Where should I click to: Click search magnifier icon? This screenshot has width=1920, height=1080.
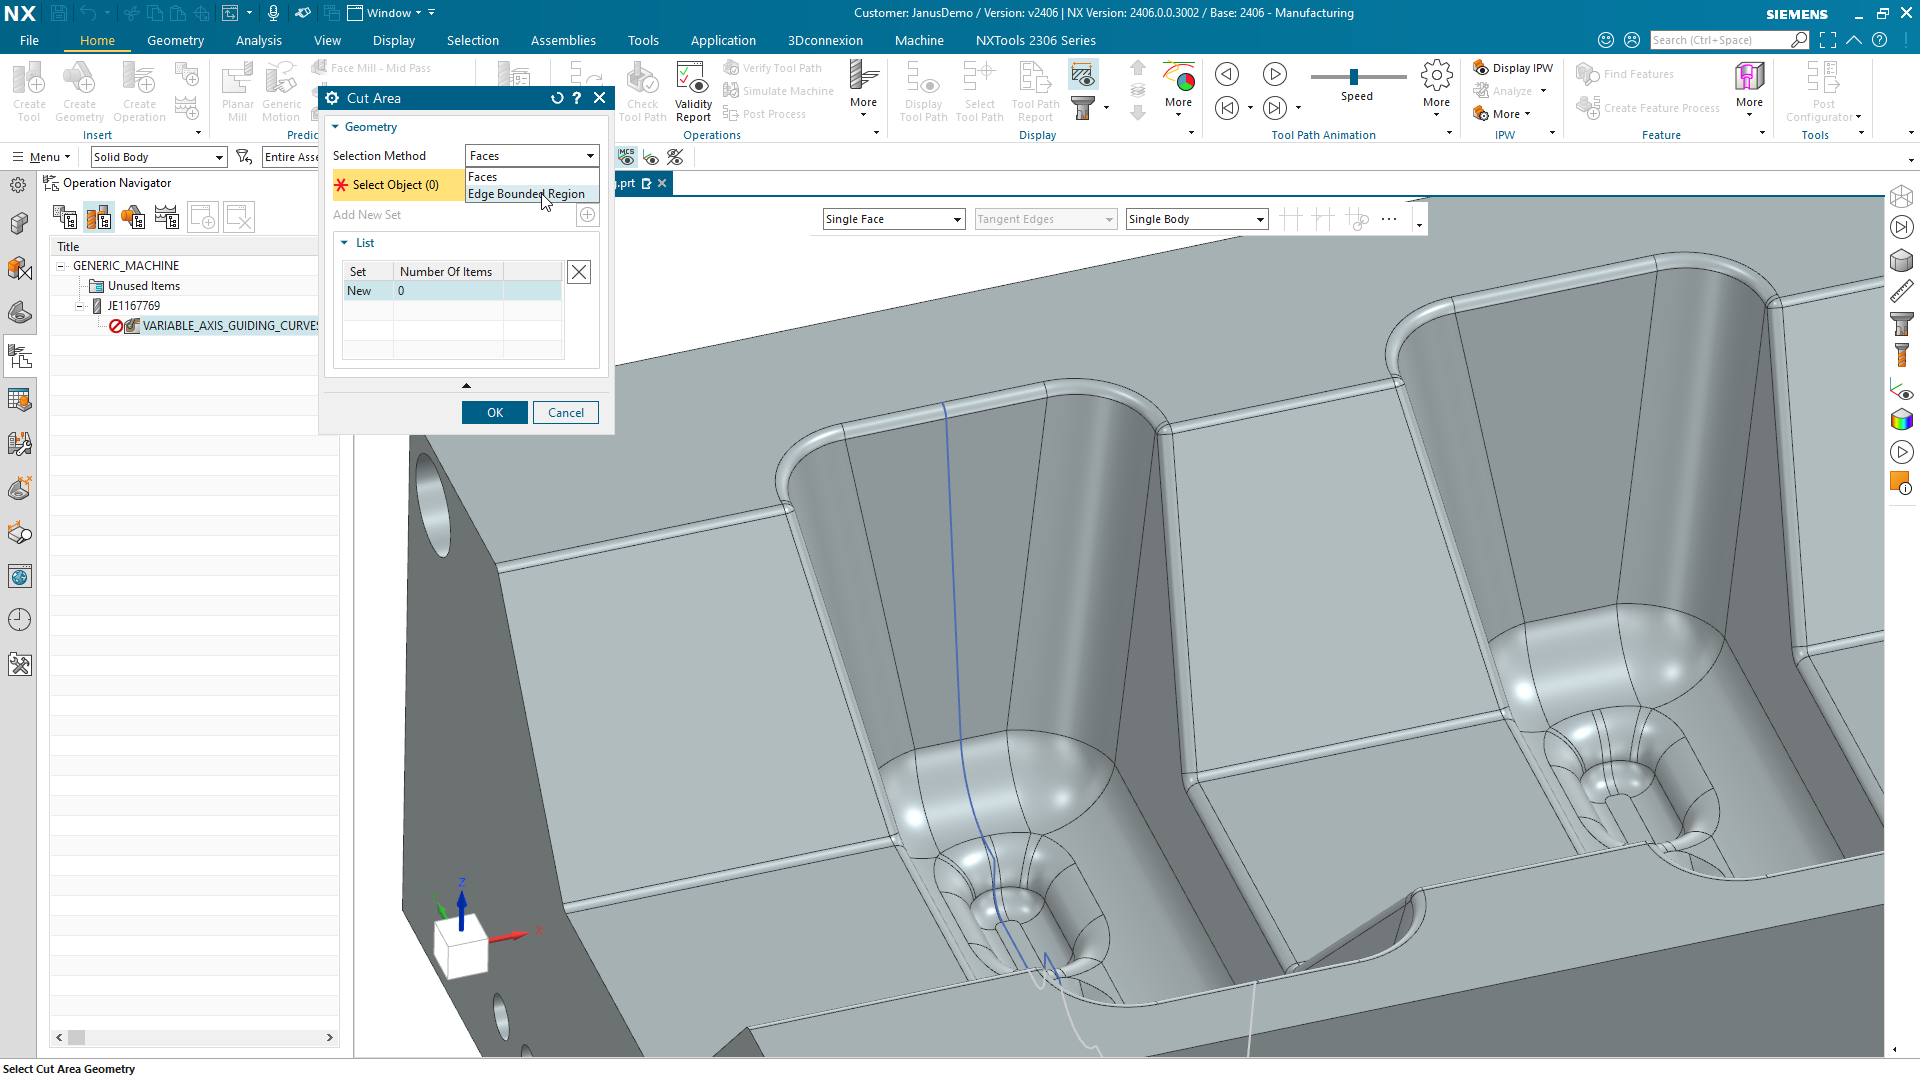click(1799, 40)
